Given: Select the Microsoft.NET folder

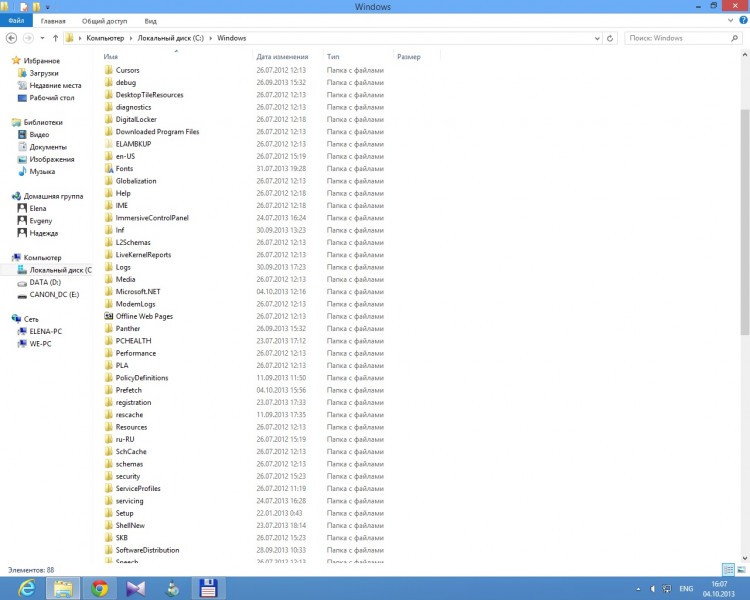Looking at the screenshot, I should click(x=138, y=291).
